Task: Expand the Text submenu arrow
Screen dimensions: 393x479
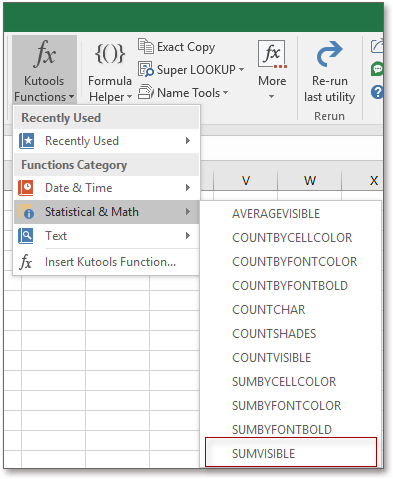Action: (x=188, y=236)
